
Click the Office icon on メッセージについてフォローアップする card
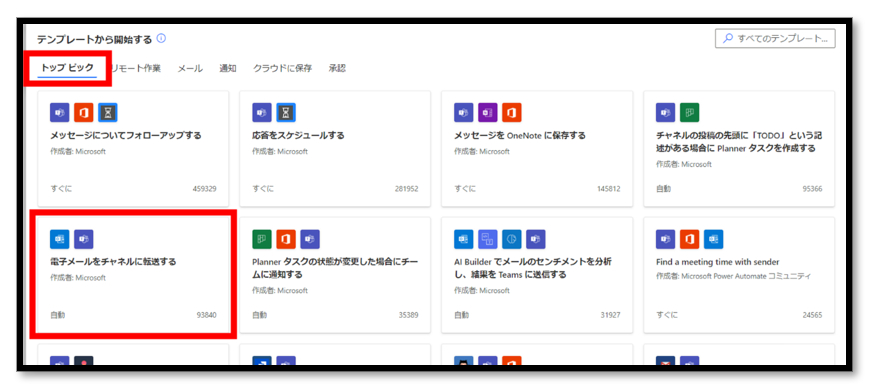tap(84, 113)
